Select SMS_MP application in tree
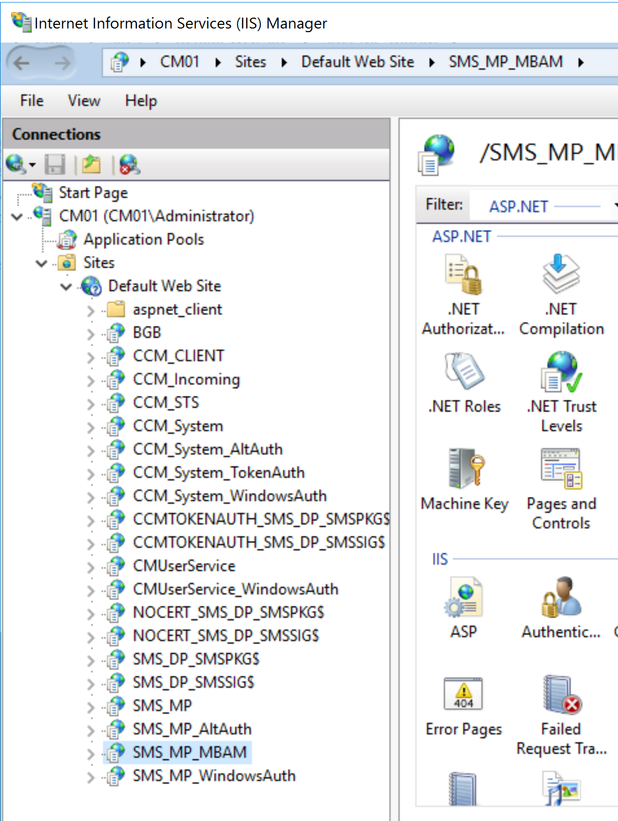This screenshot has width=618, height=821. tap(162, 706)
